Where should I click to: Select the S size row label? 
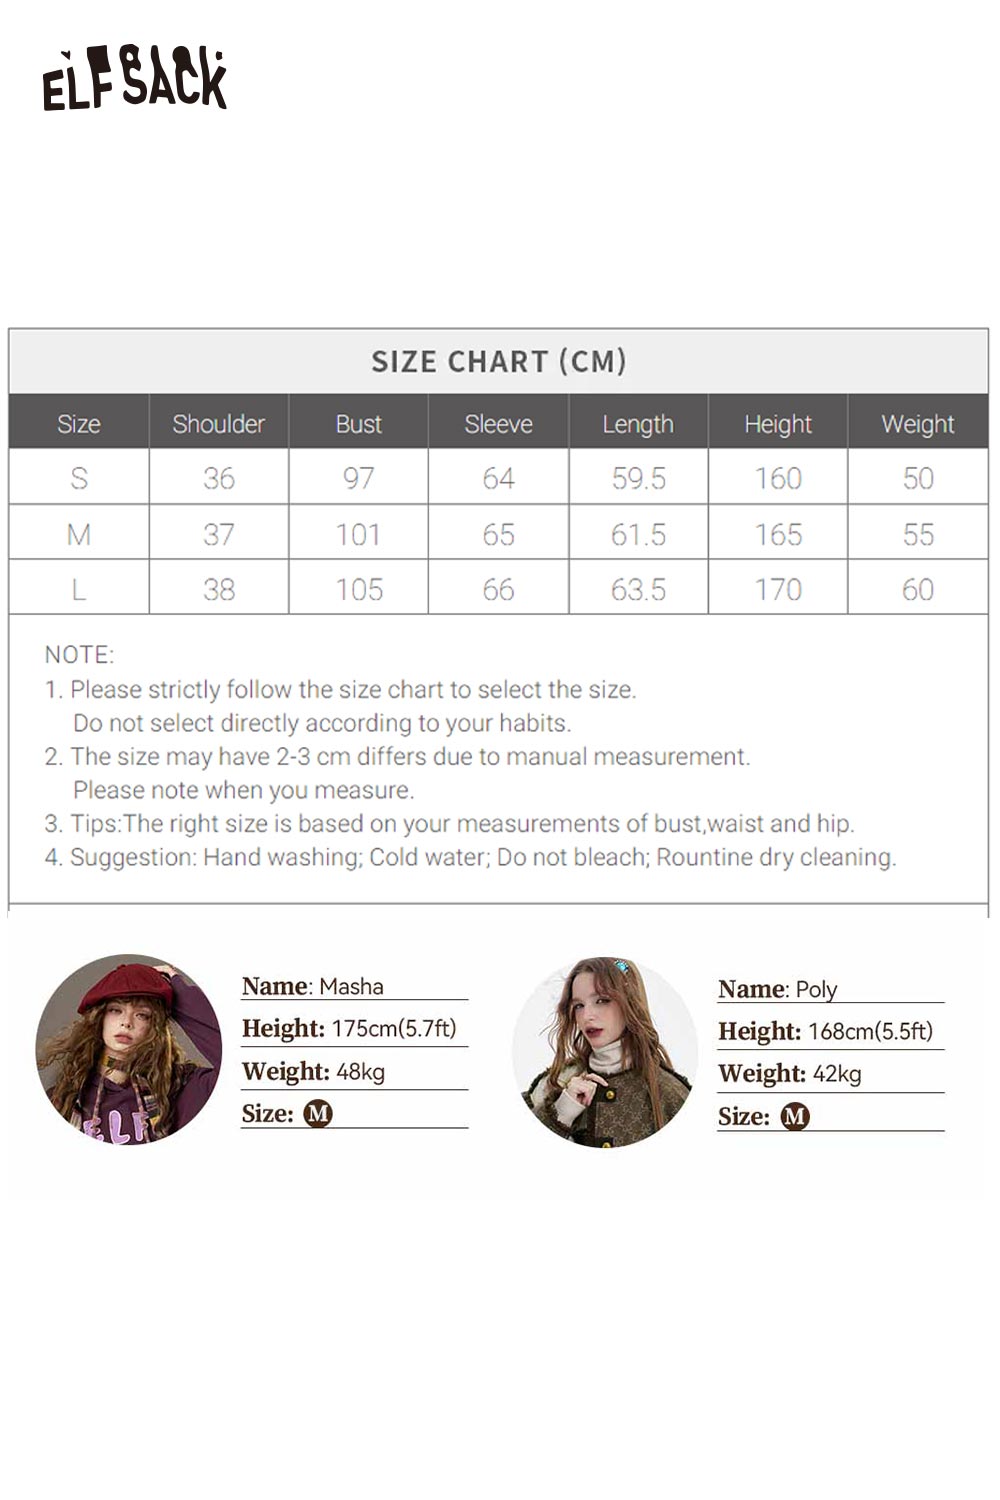click(x=79, y=478)
